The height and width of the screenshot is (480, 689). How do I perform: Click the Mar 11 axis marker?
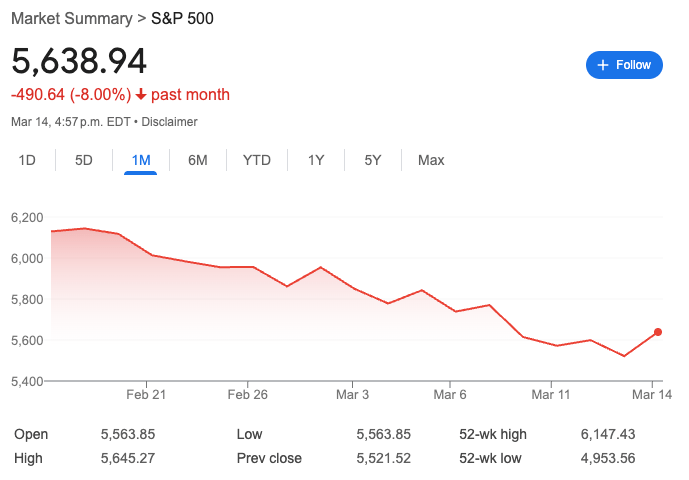(551, 394)
